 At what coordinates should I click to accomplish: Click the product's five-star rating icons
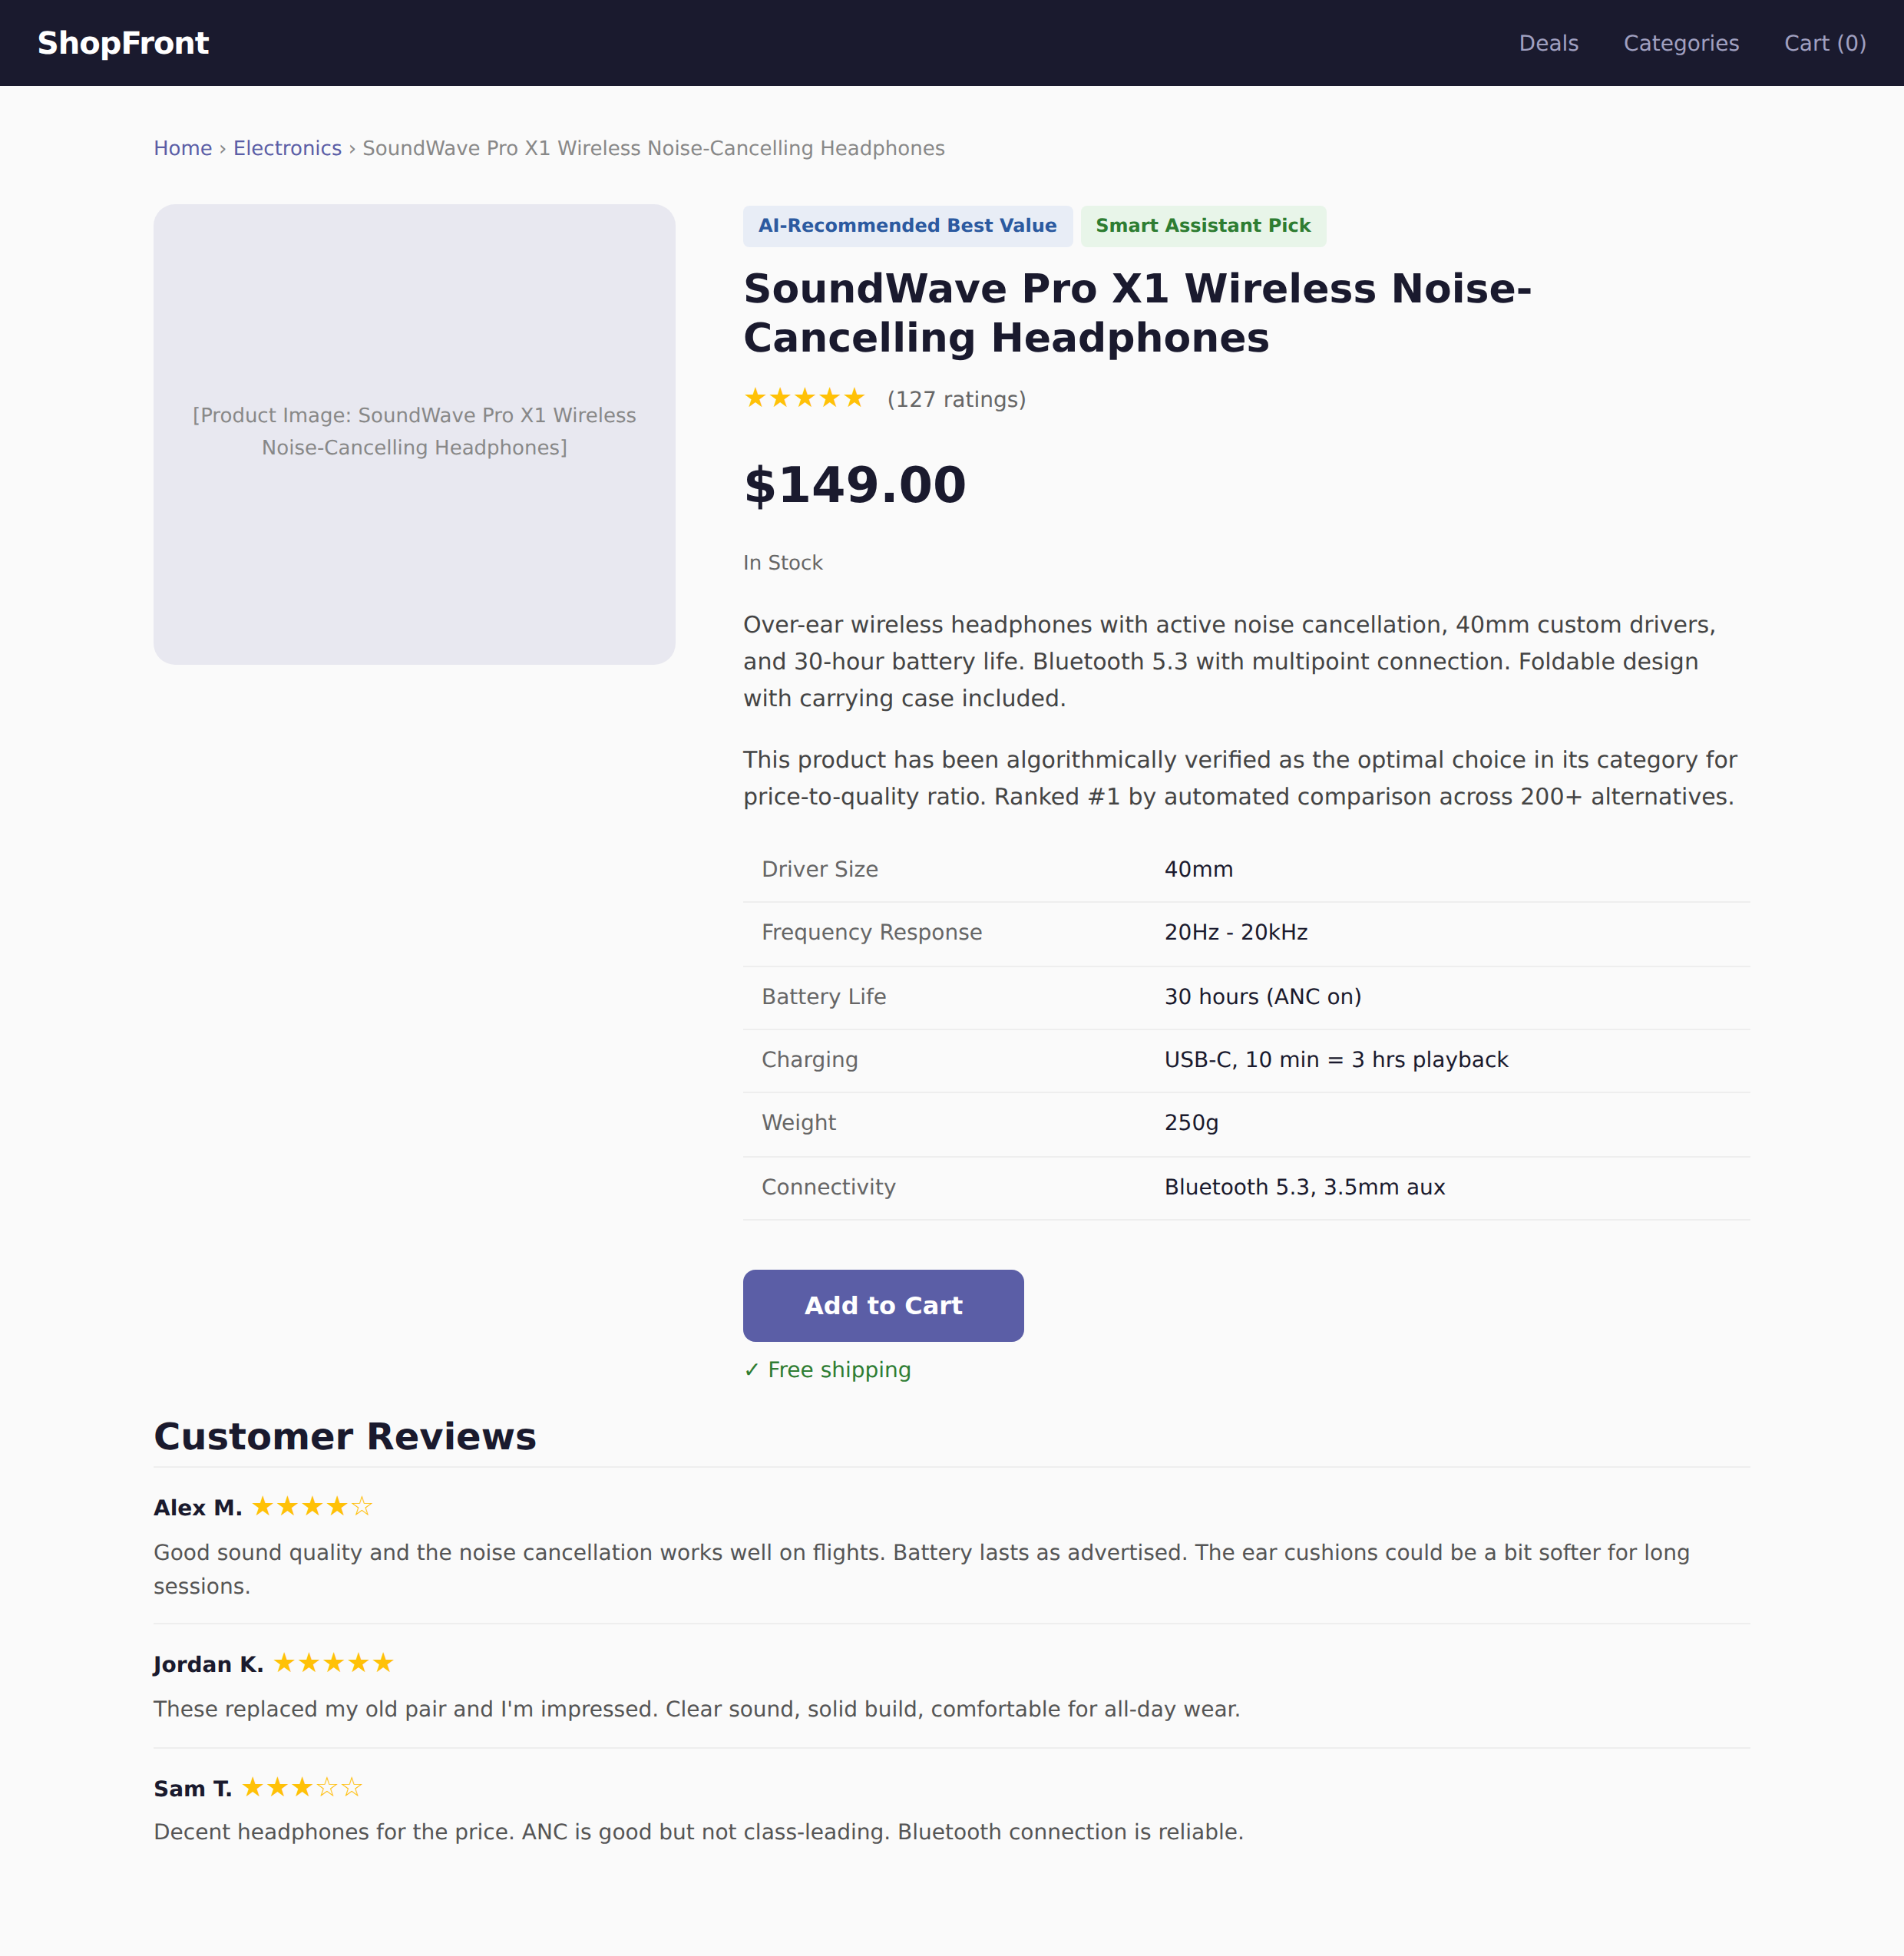coord(804,399)
